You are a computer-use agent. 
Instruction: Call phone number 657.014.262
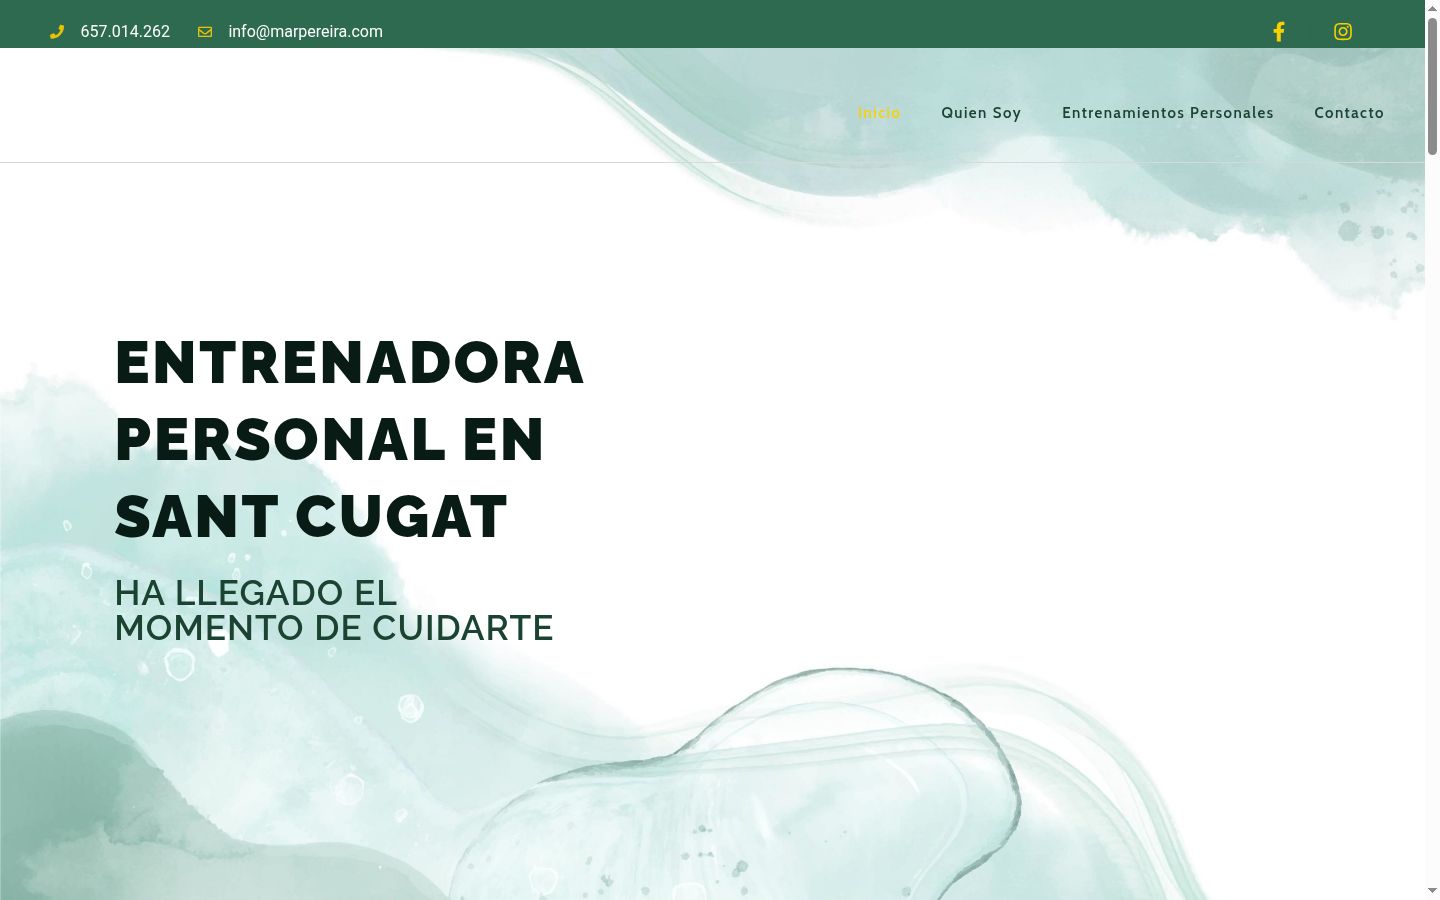(125, 32)
